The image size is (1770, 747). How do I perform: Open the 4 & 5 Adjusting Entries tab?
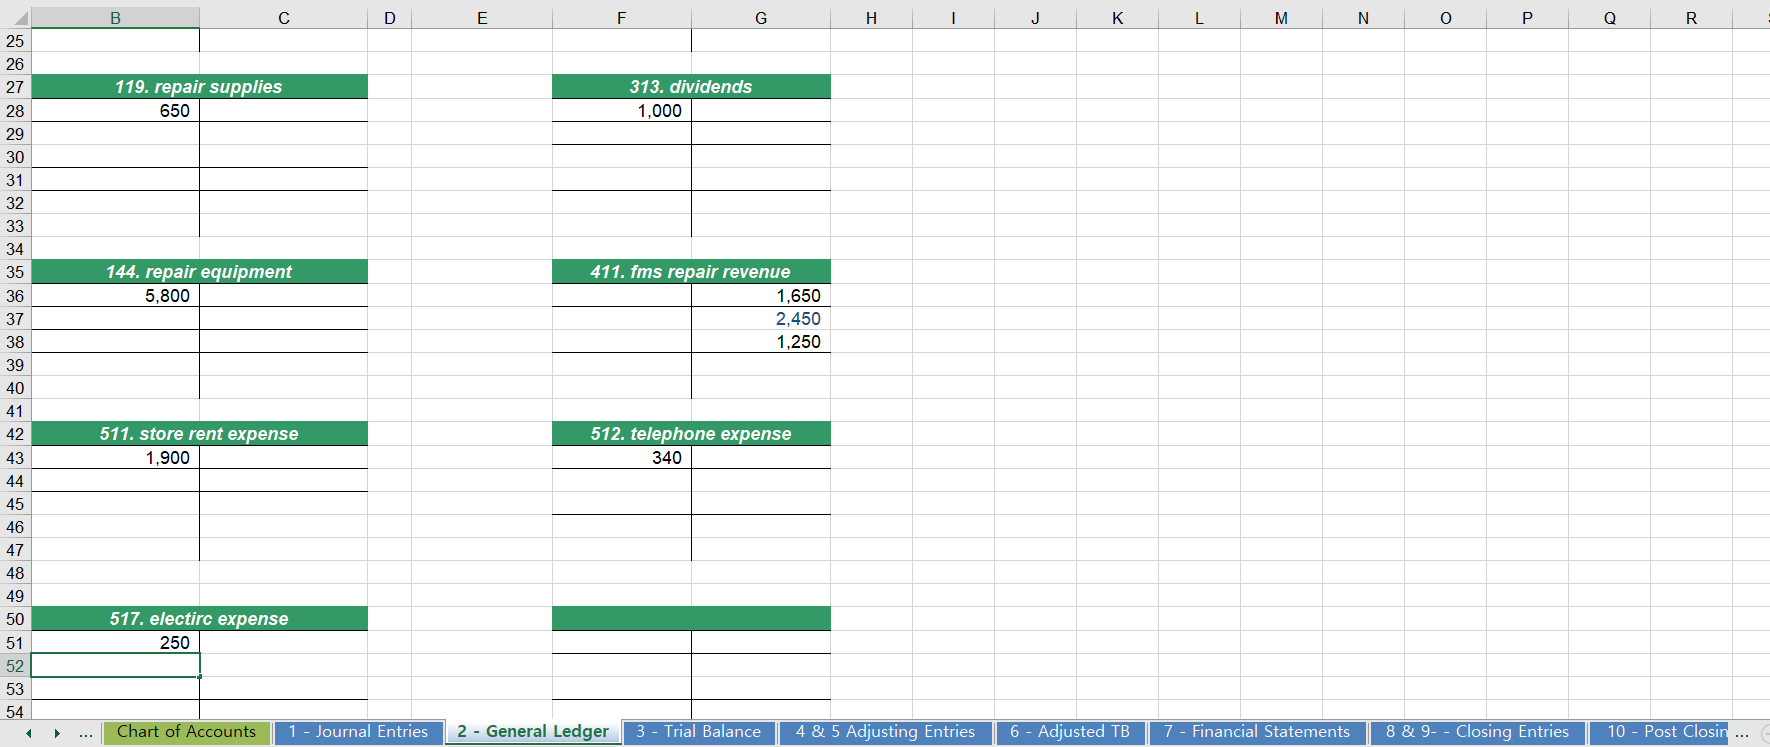pos(886,732)
